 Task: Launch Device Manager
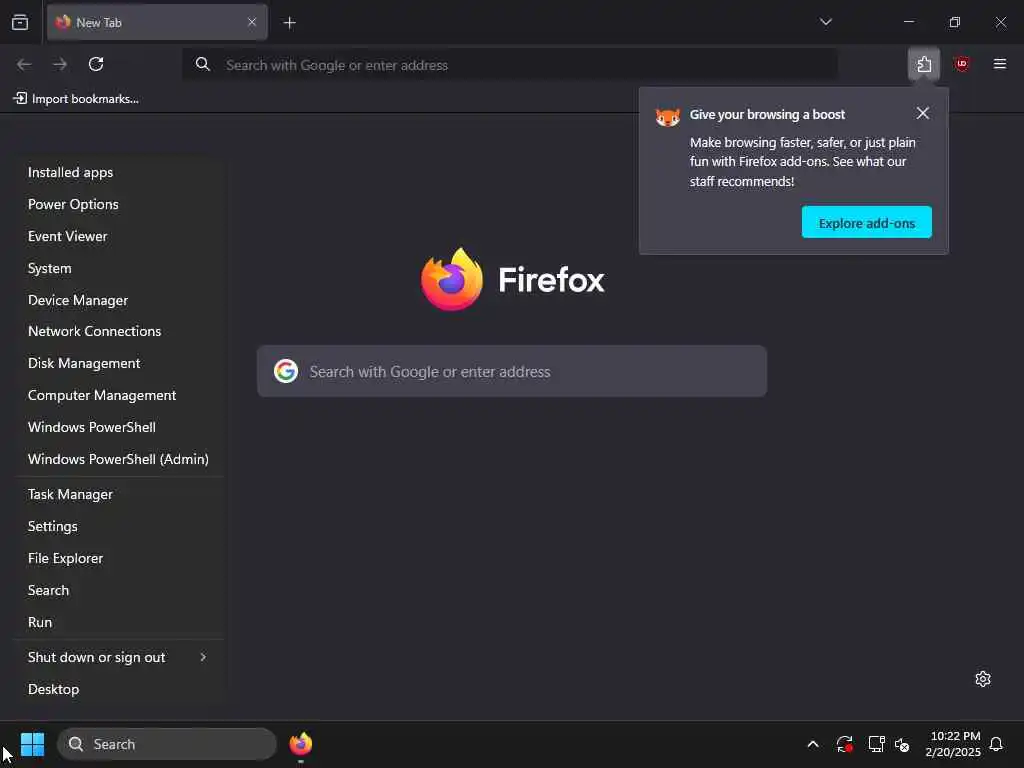(x=119, y=300)
